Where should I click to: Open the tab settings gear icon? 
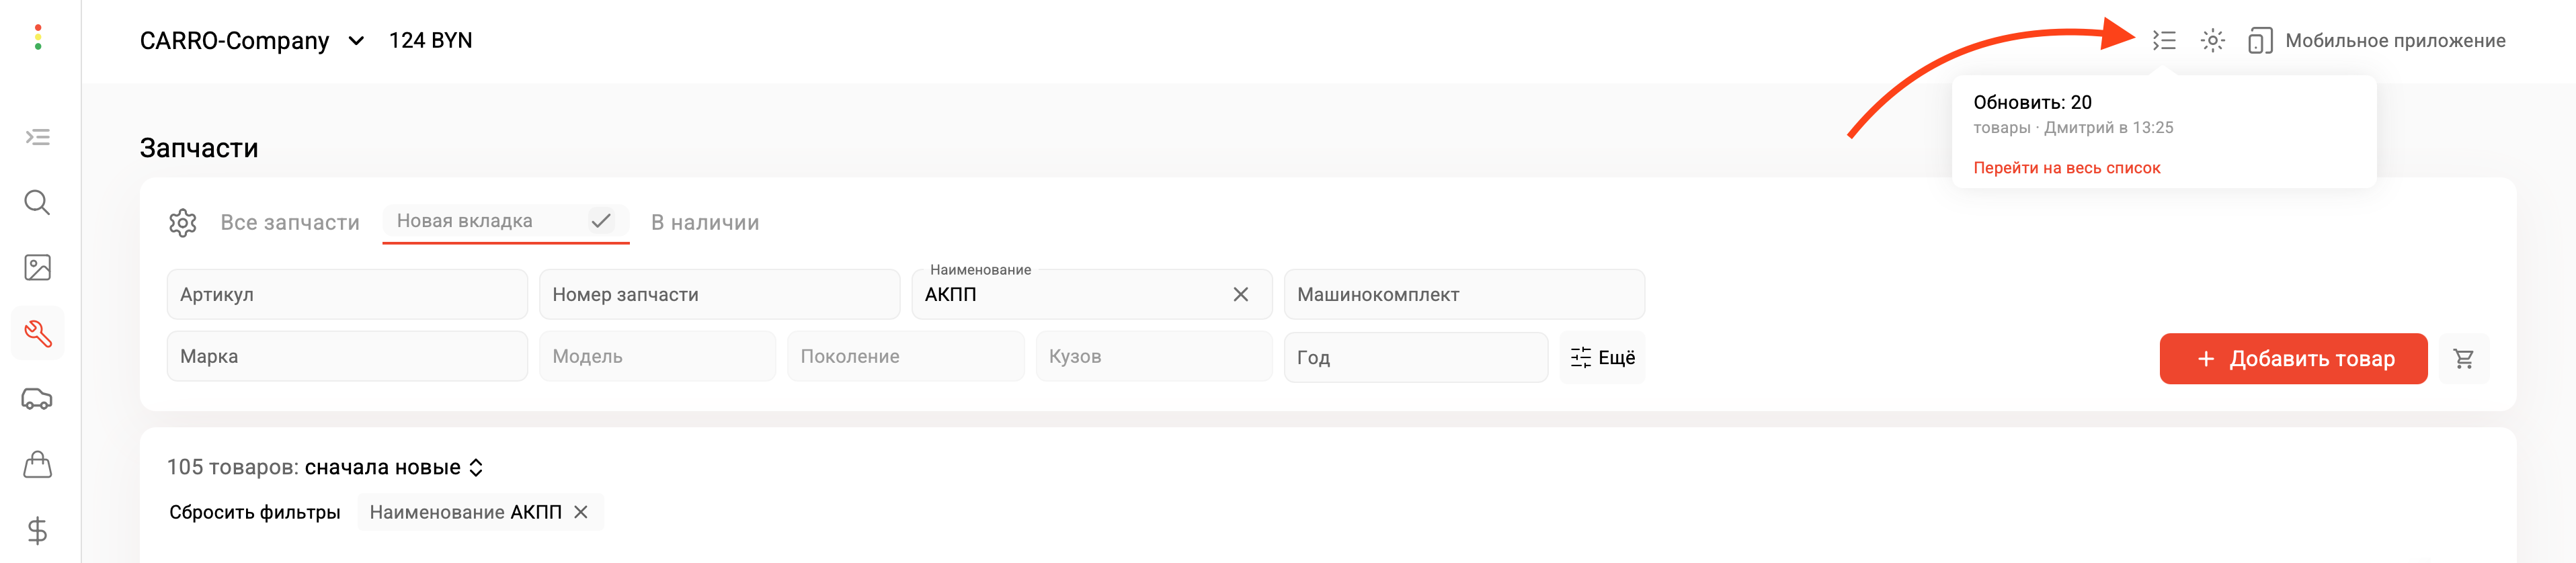183,222
